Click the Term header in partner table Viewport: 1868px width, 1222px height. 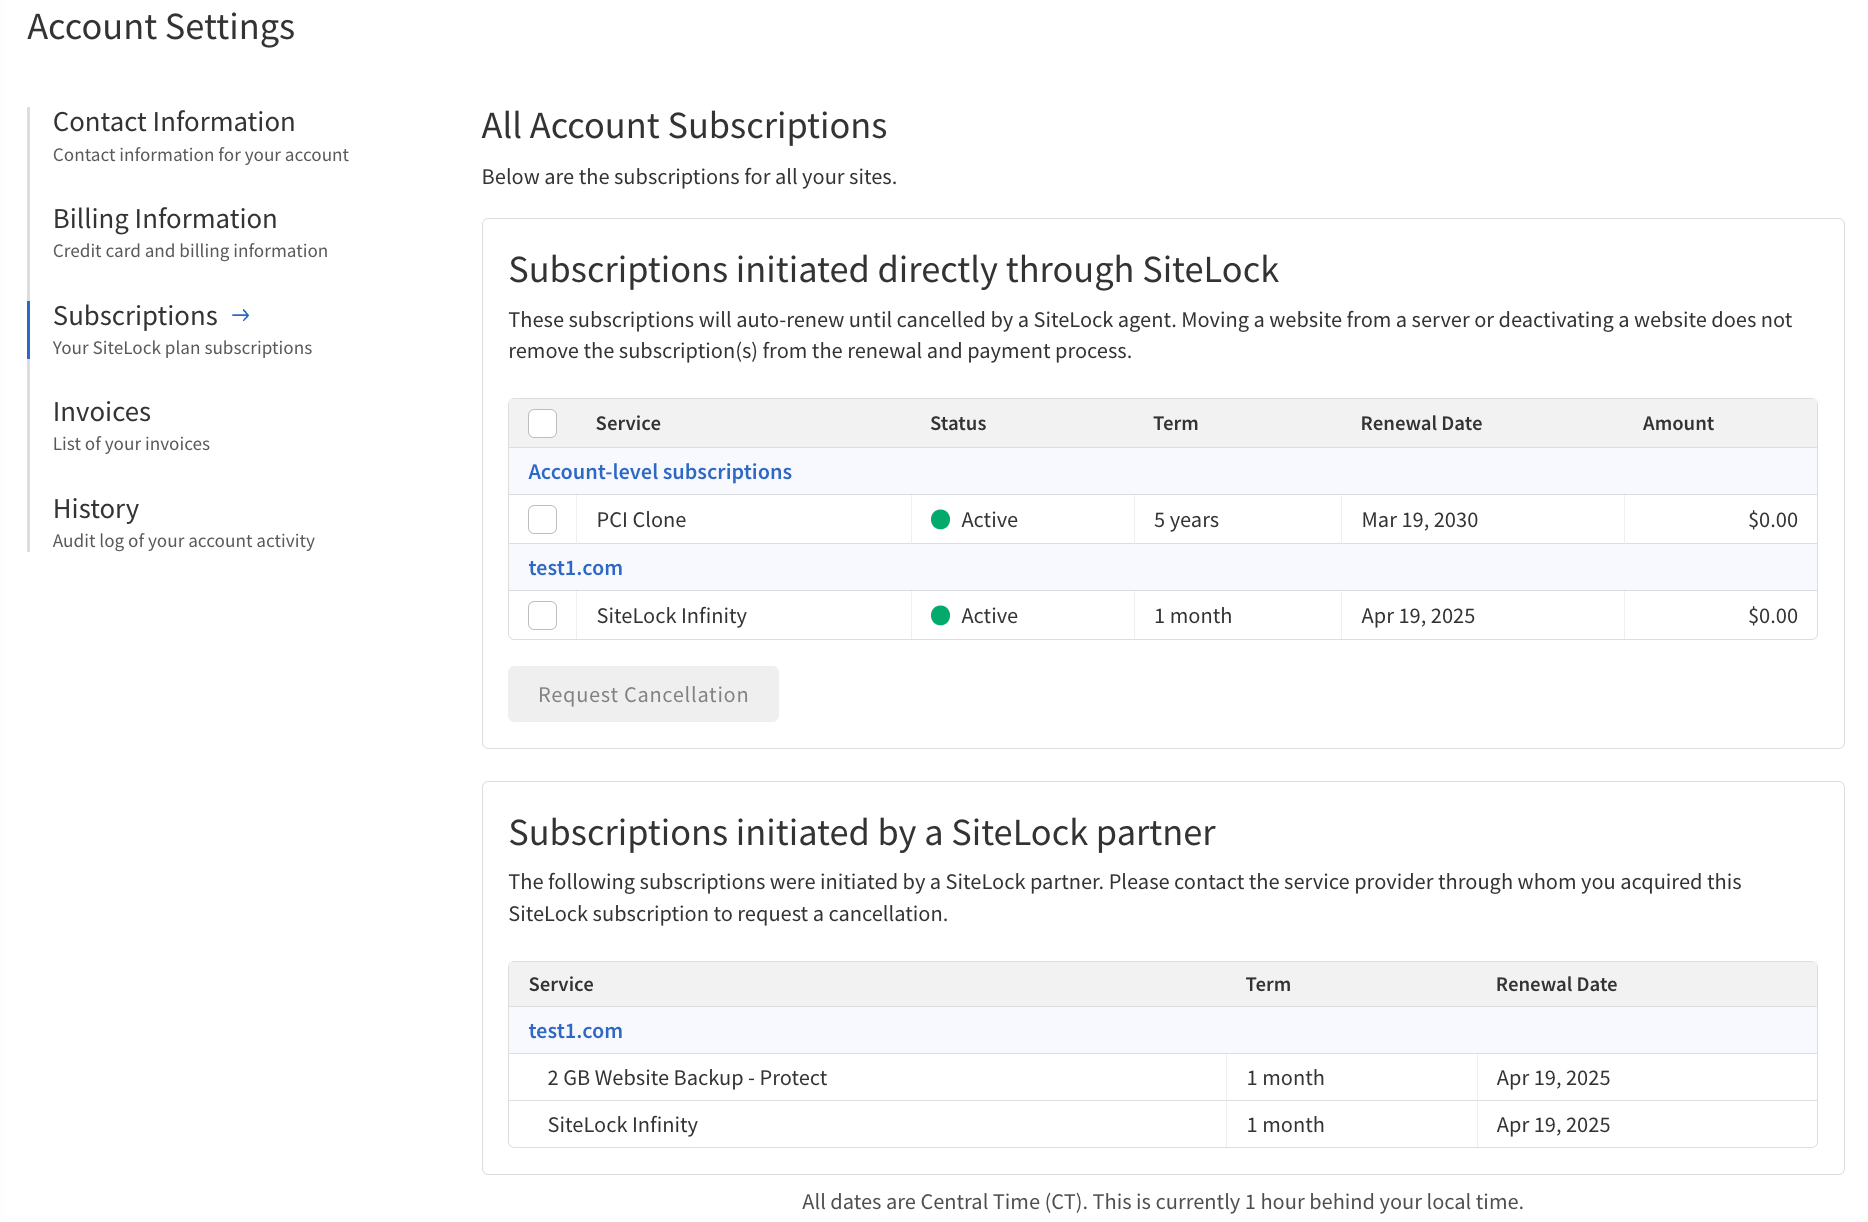pyautogui.click(x=1268, y=984)
